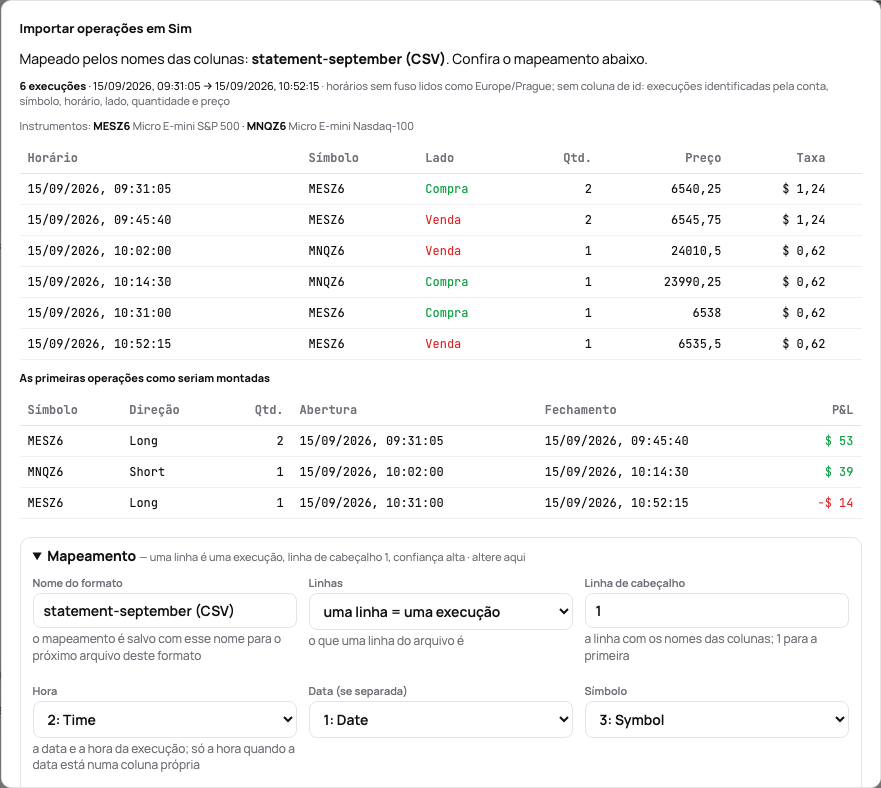Select the price 6540,25
The height and width of the screenshot is (788, 881).
[x=696, y=189]
